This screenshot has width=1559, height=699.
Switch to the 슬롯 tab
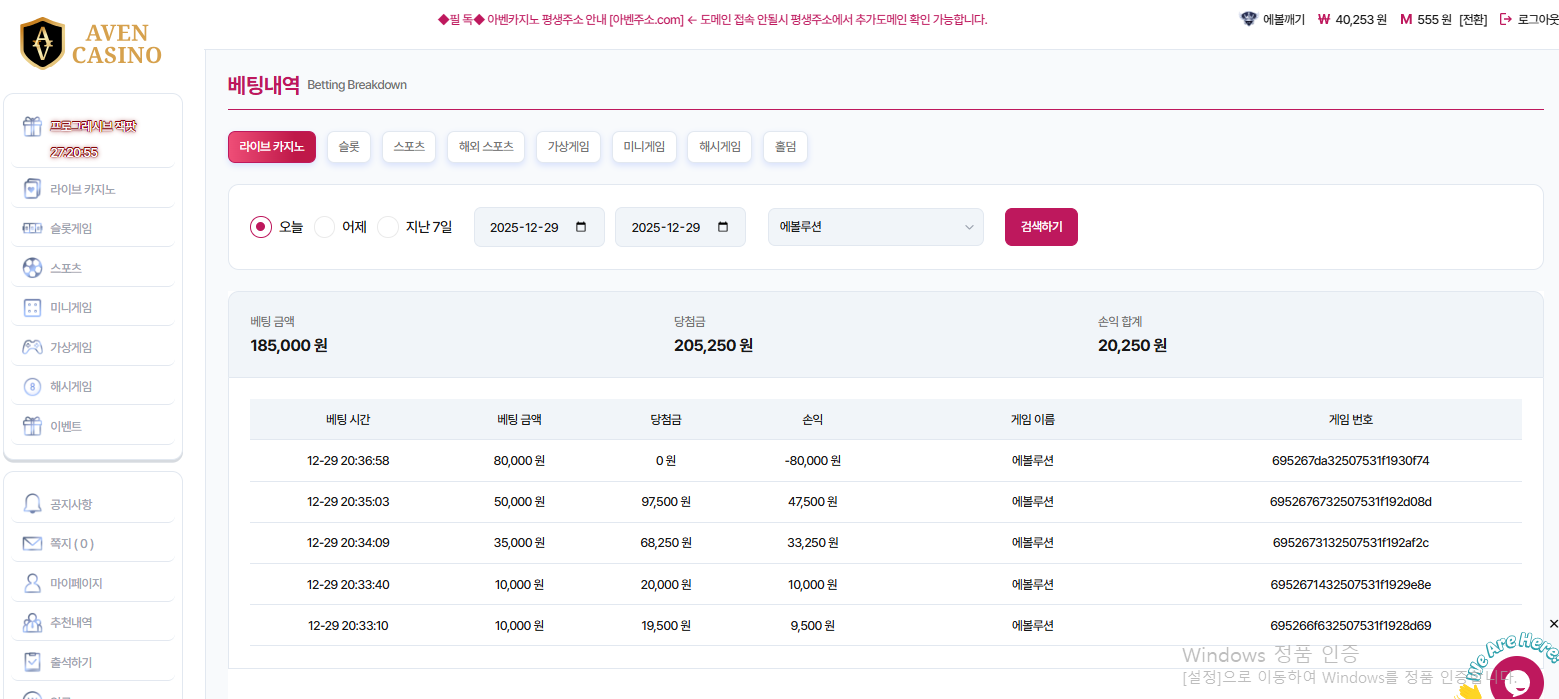point(349,147)
